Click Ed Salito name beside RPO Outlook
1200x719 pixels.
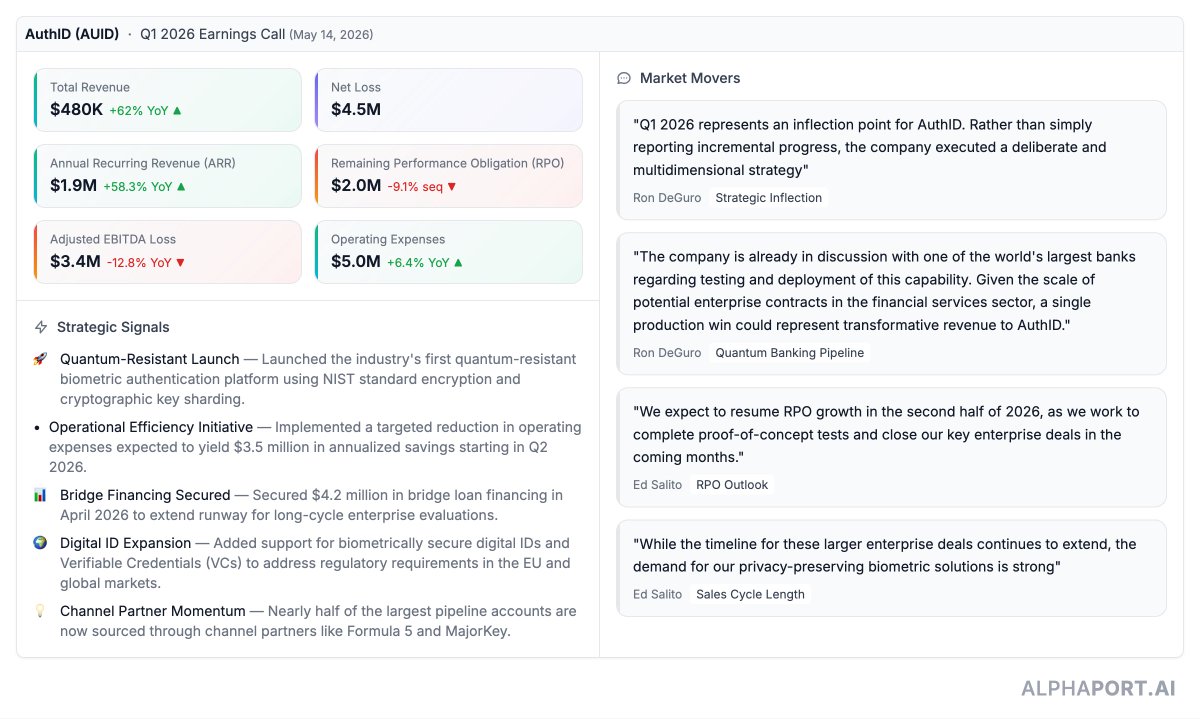pos(658,485)
